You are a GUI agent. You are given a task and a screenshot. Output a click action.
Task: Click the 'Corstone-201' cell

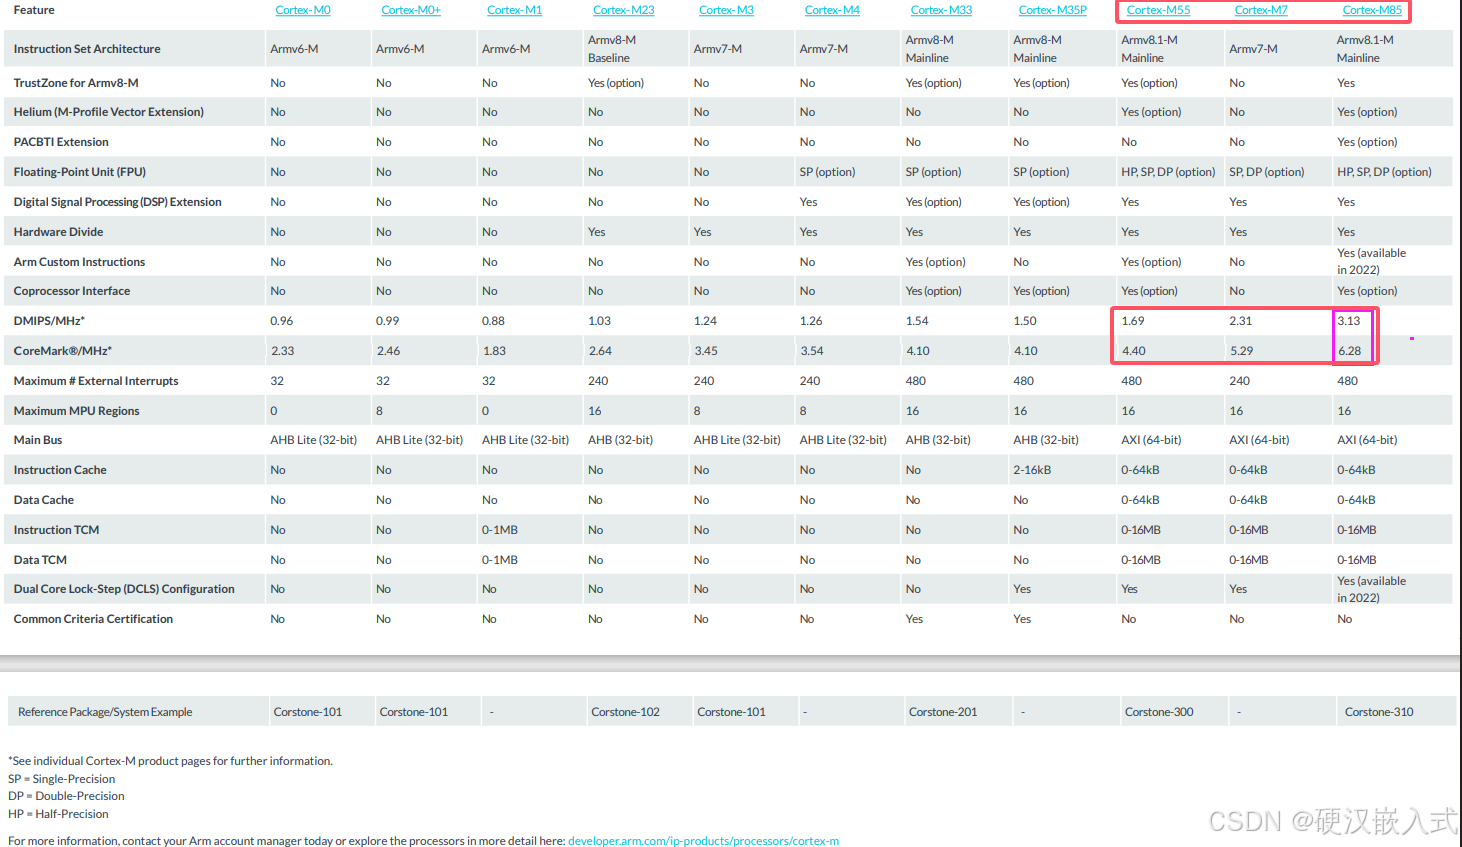tap(943, 712)
